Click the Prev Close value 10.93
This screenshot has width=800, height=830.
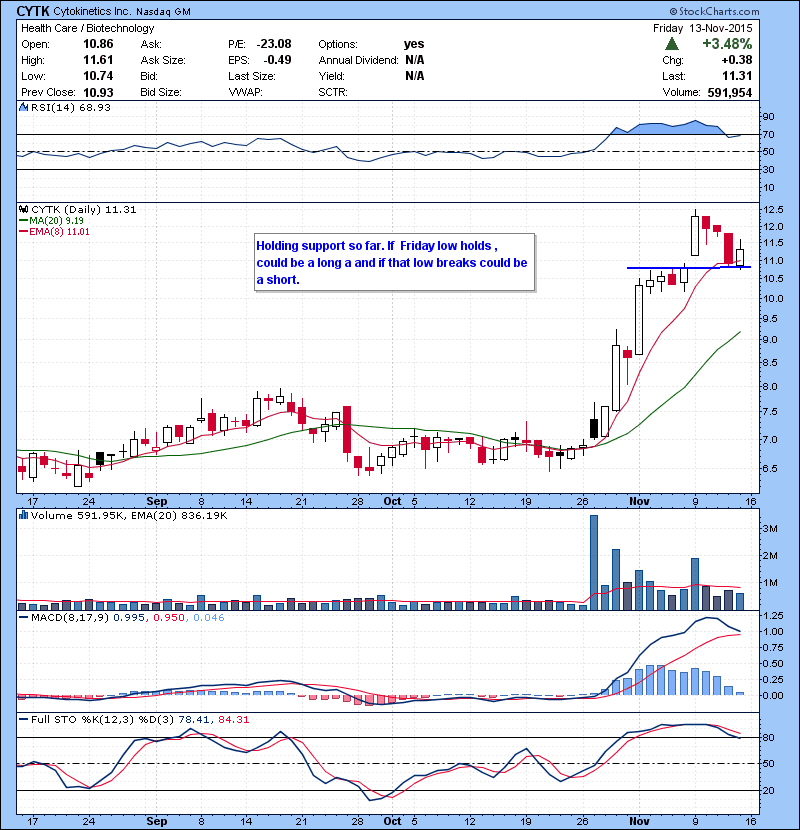pyautogui.click(x=98, y=92)
